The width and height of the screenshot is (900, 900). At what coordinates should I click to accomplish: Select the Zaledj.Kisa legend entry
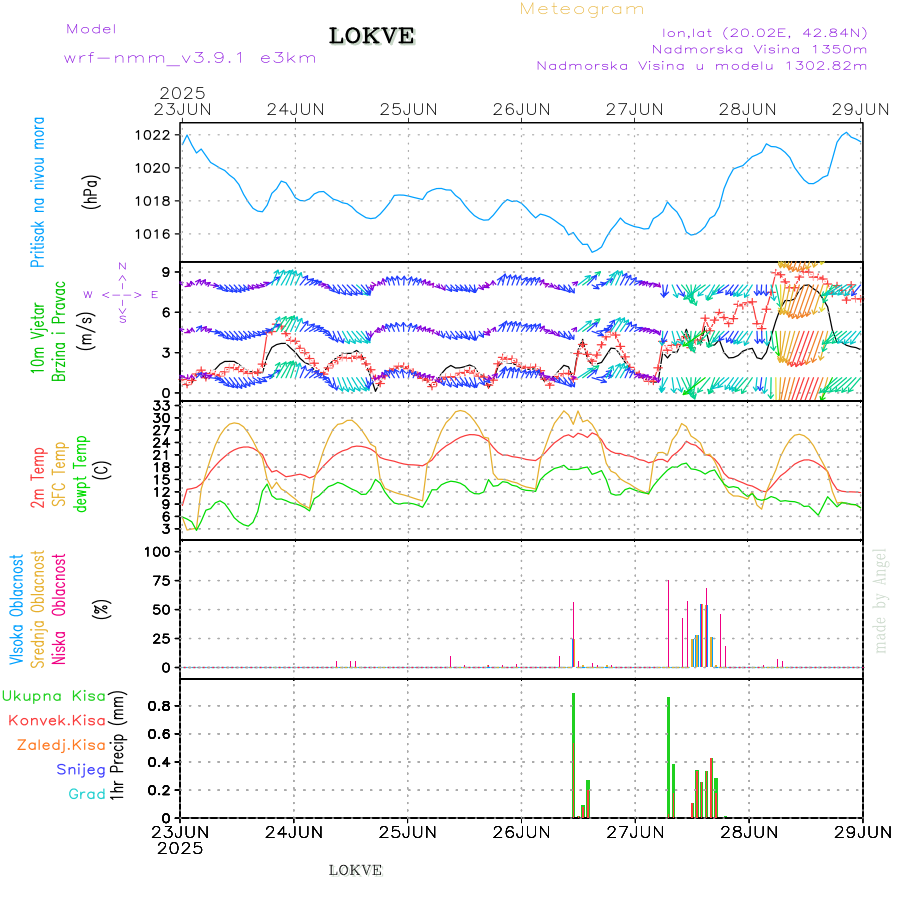click(x=61, y=744)
